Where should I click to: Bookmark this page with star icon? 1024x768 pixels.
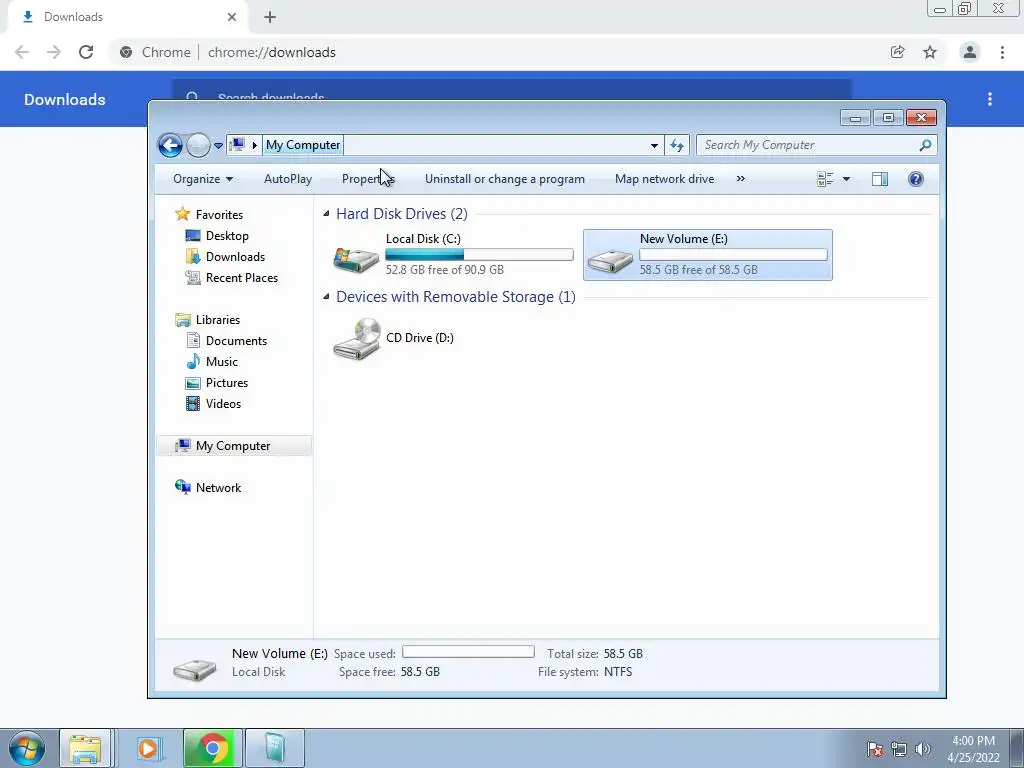pos(930,52)
